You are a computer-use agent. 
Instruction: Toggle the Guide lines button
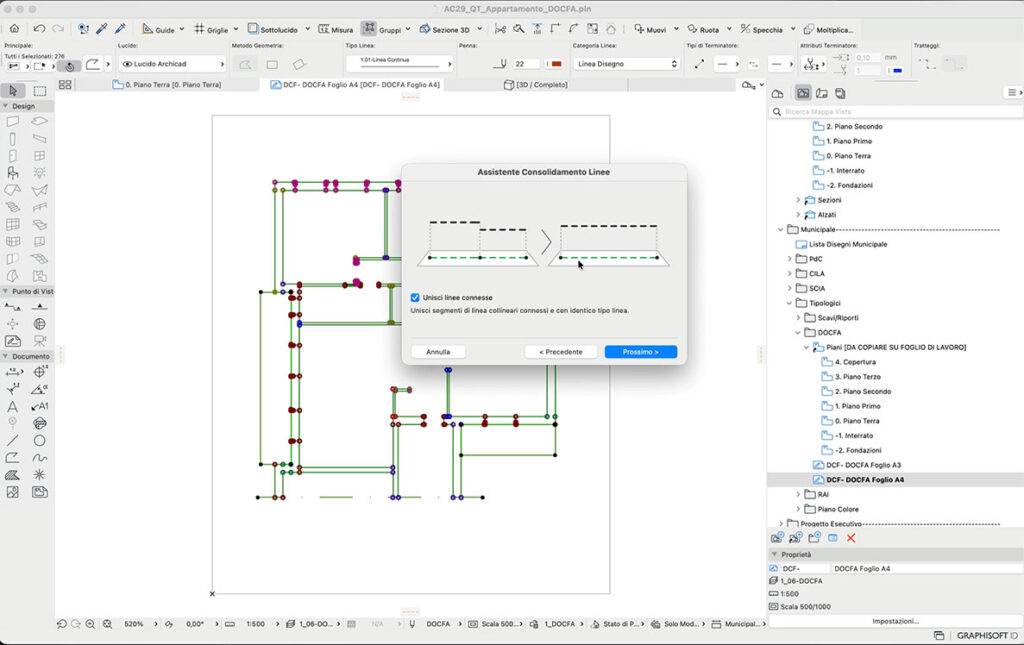coord(158,29)
